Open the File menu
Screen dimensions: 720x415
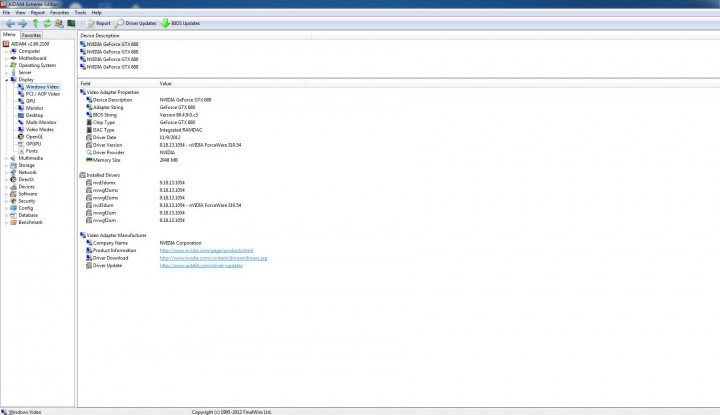point(6,13)
